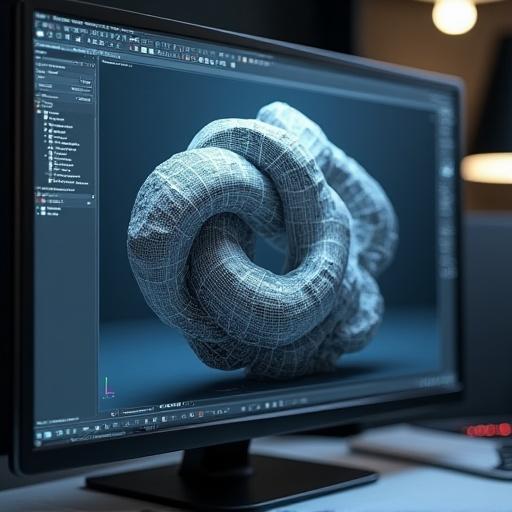Click the arrow at the highlighted row's end

click(89, 203)
